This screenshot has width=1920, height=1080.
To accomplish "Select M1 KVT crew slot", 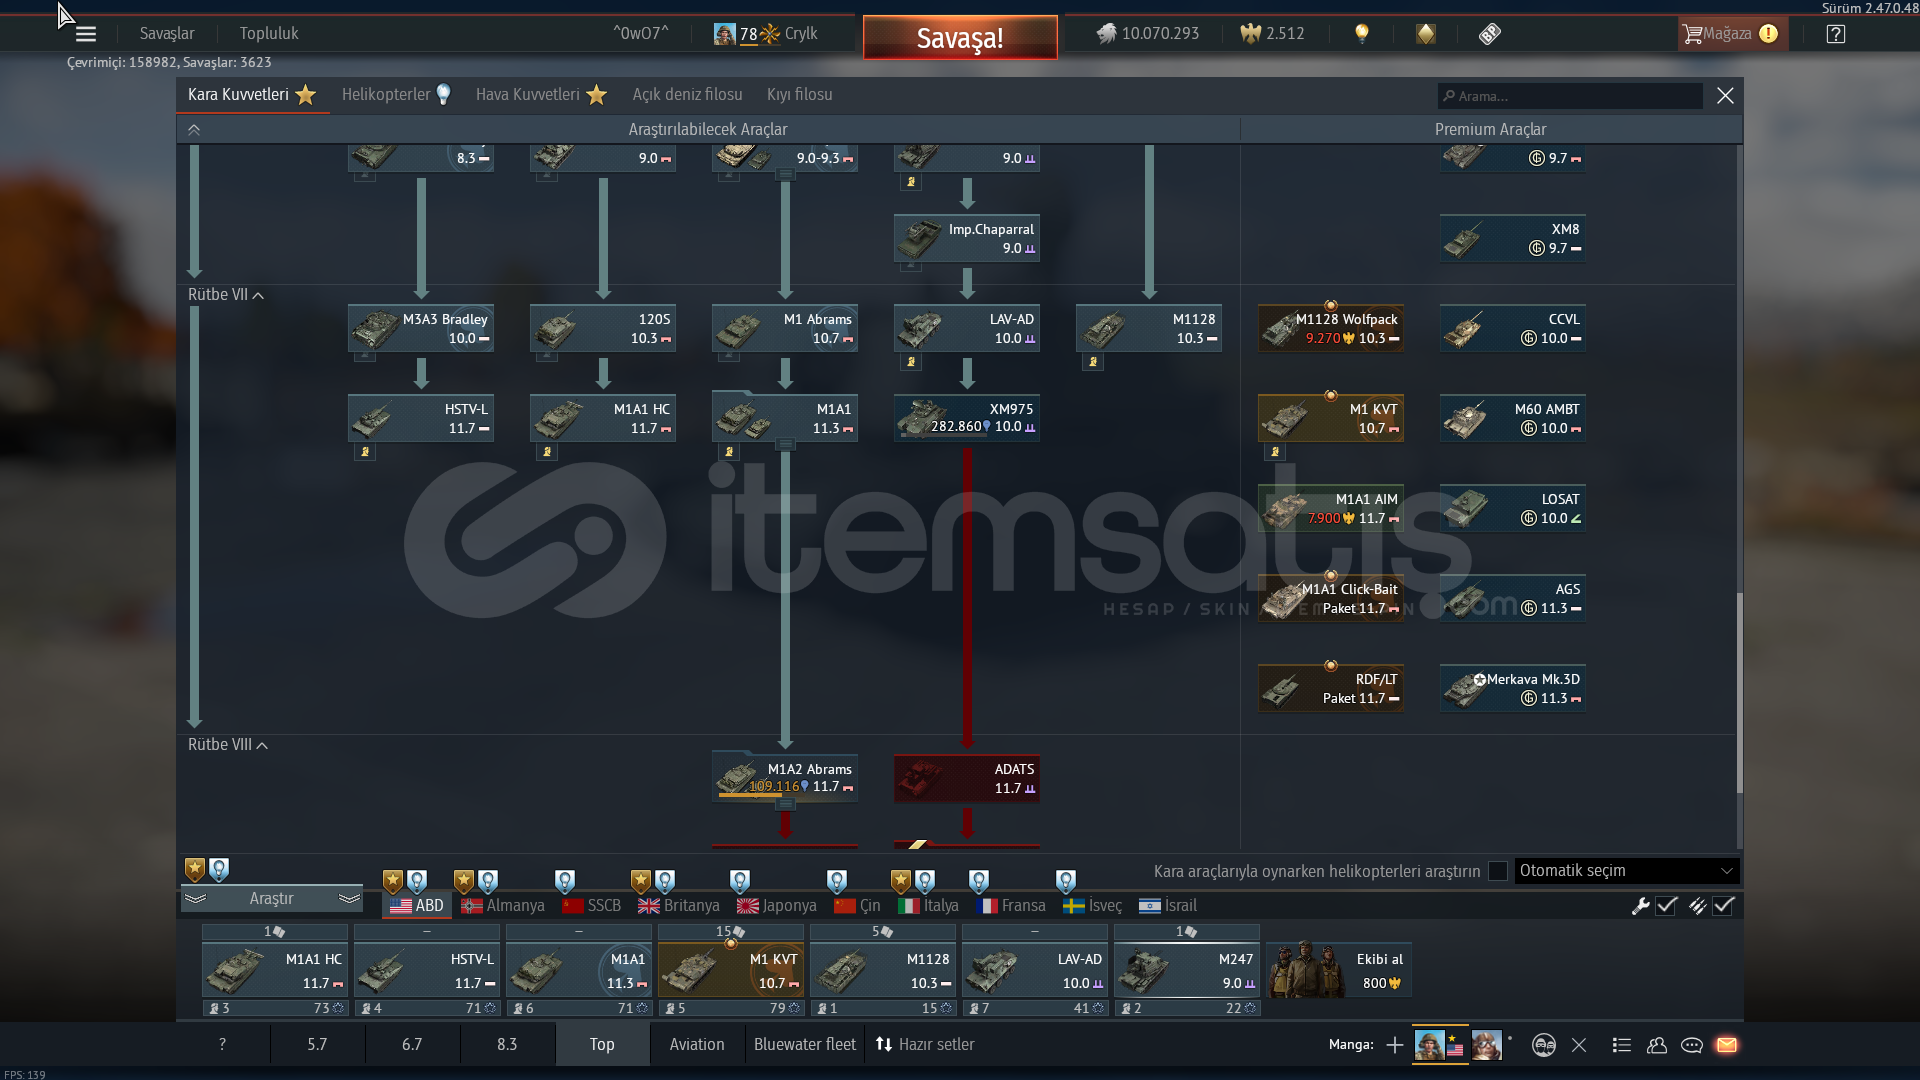I will tap(731, 970).
